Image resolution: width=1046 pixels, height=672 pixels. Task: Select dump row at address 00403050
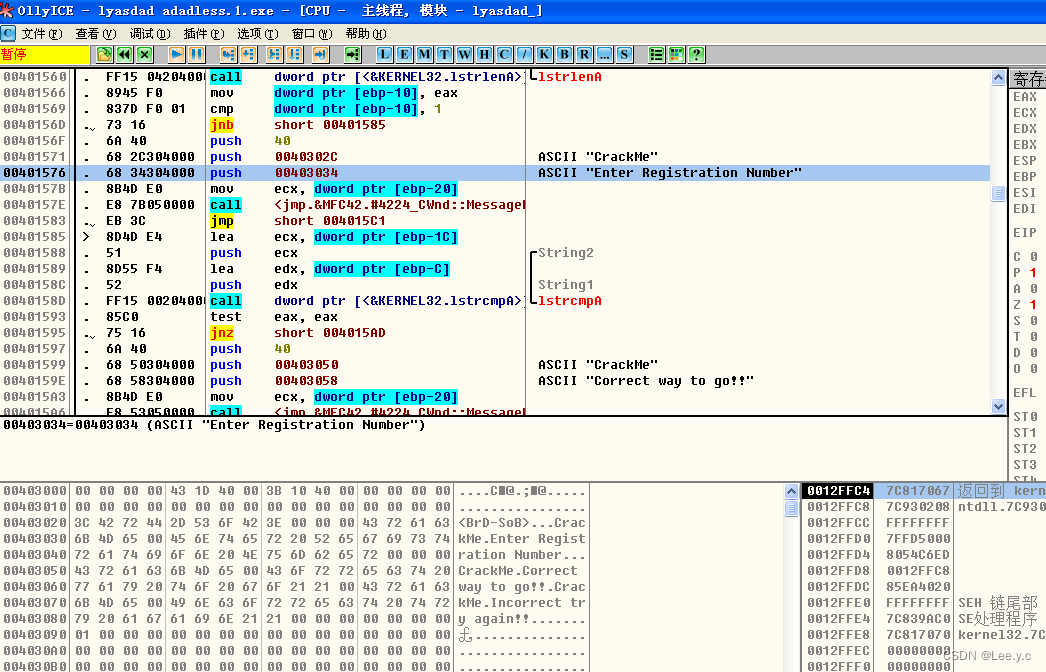[x=294, y=571]
